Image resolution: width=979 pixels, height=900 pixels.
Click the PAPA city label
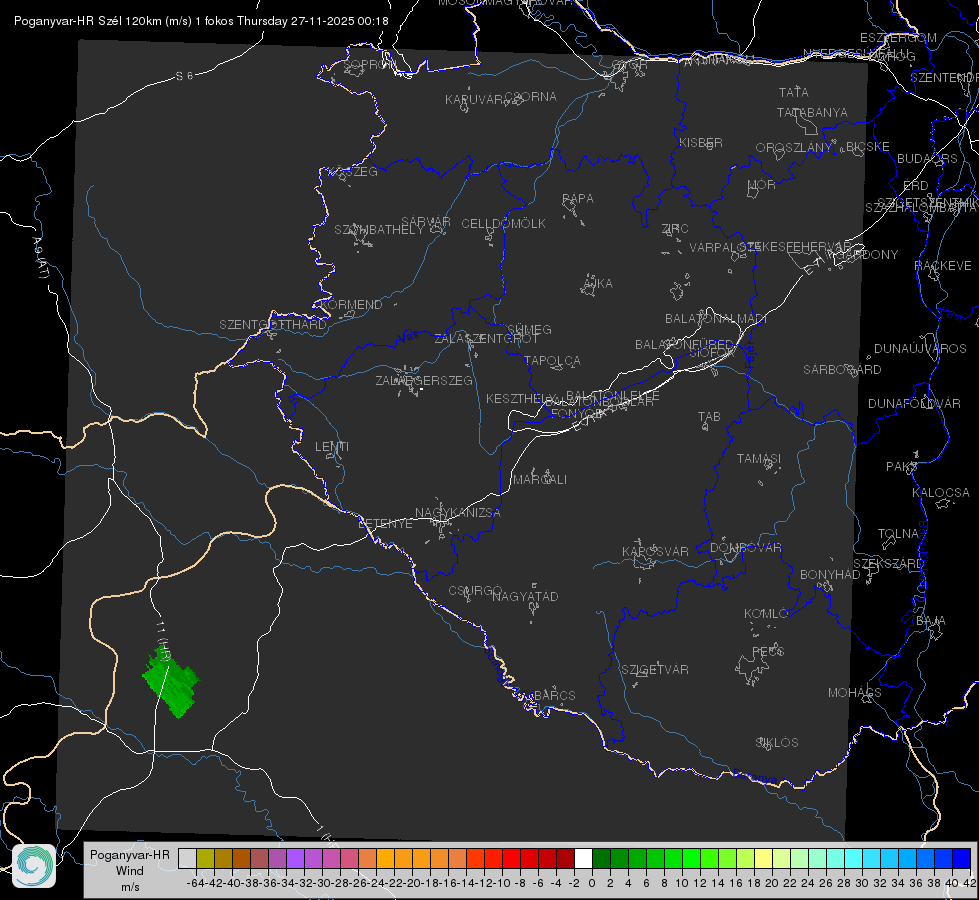tap(578, 199)
